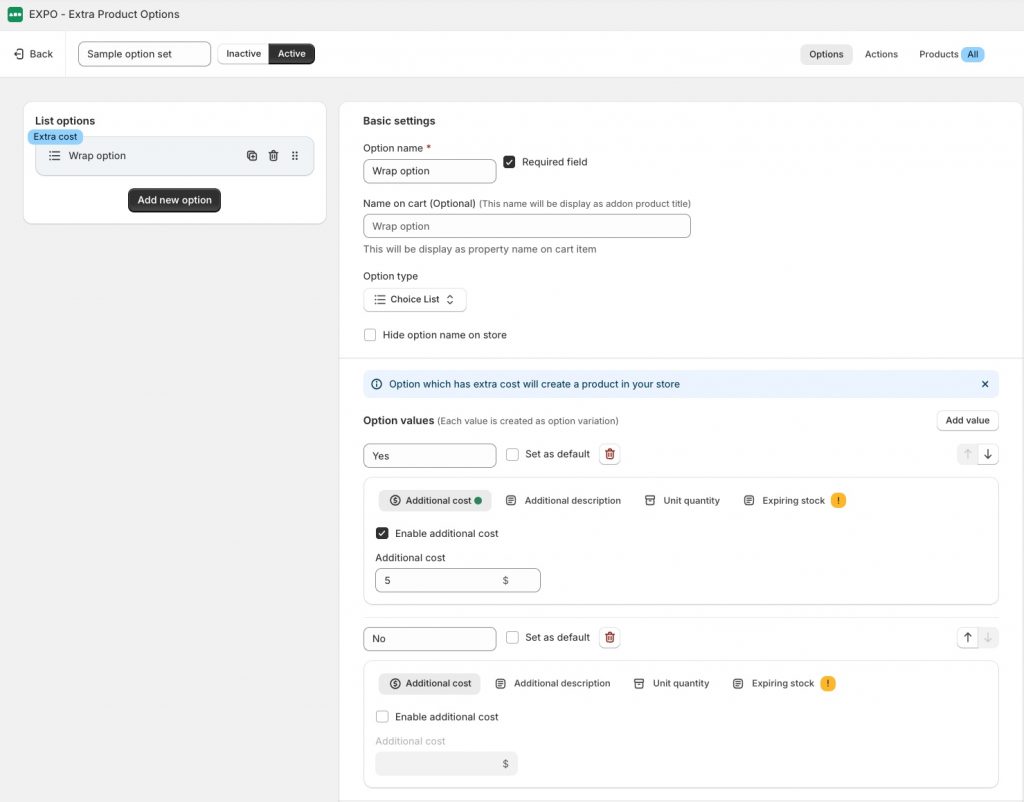The image size is (1024, 802).
Task: Dismiss the extra cost info banner
Action: point(985,384)
